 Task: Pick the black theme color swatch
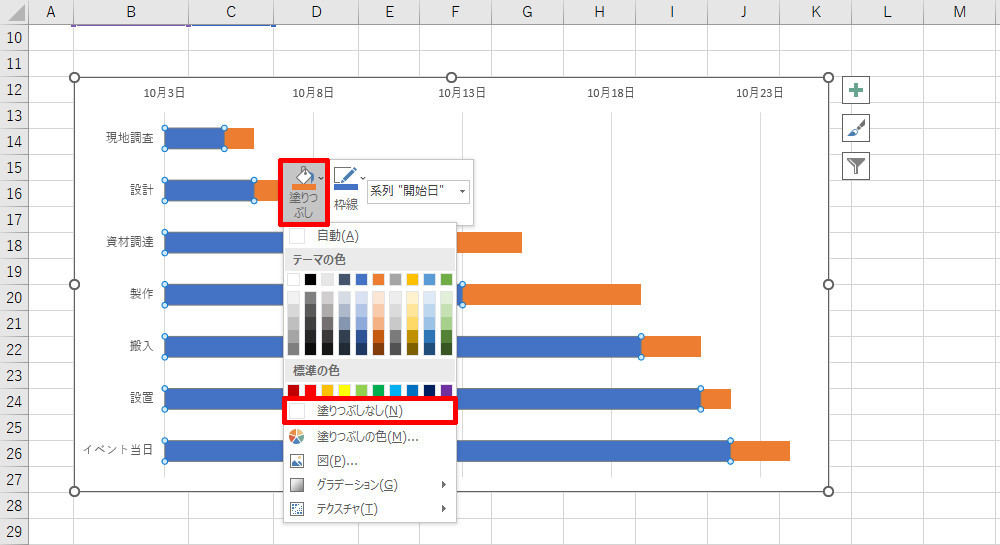pyautogui.click(x=311, y=279)
